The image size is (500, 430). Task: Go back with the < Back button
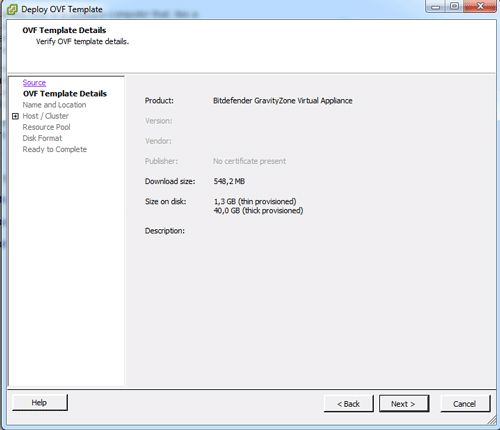348,404
